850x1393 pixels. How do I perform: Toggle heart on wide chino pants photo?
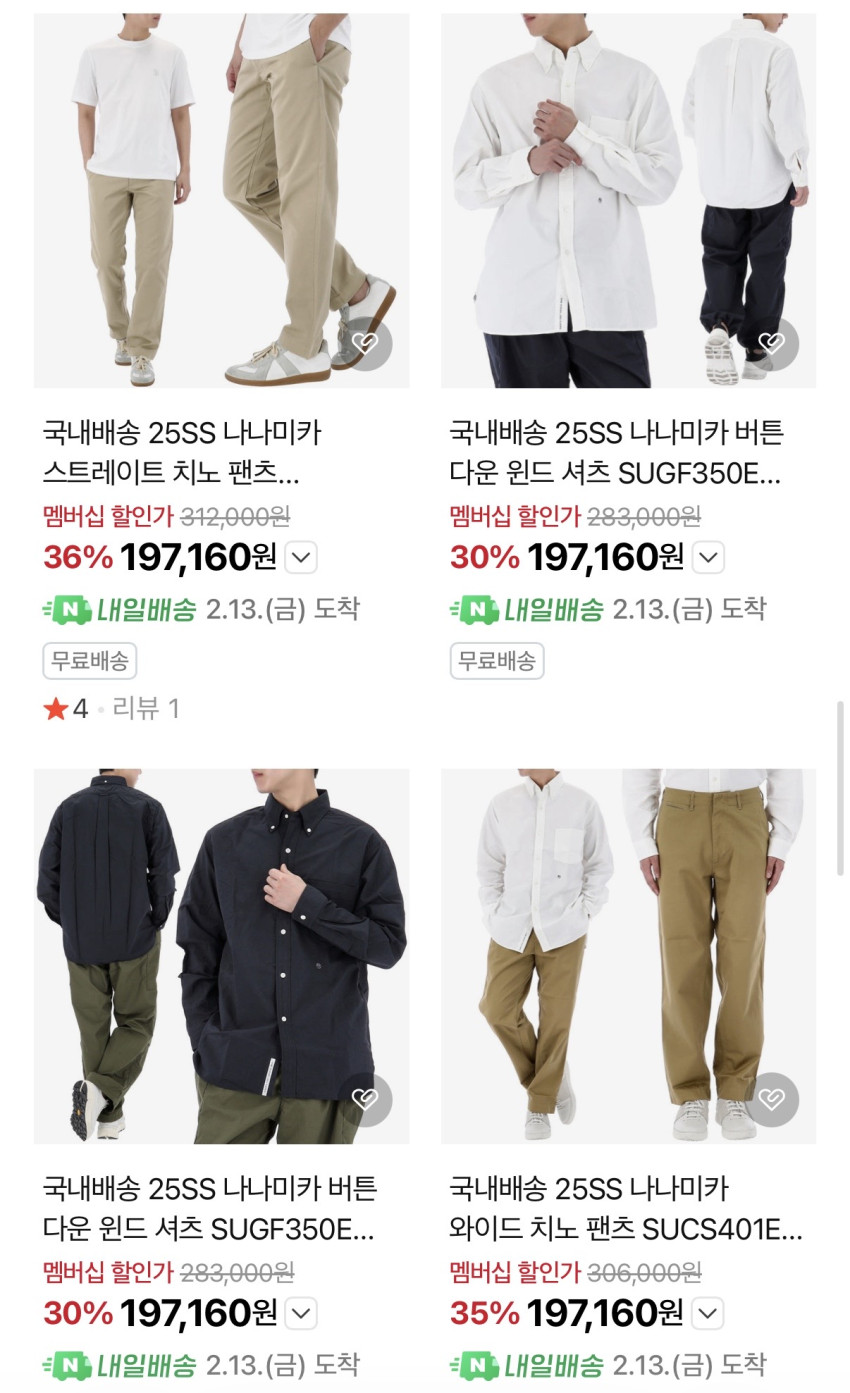click(772, 1099)
